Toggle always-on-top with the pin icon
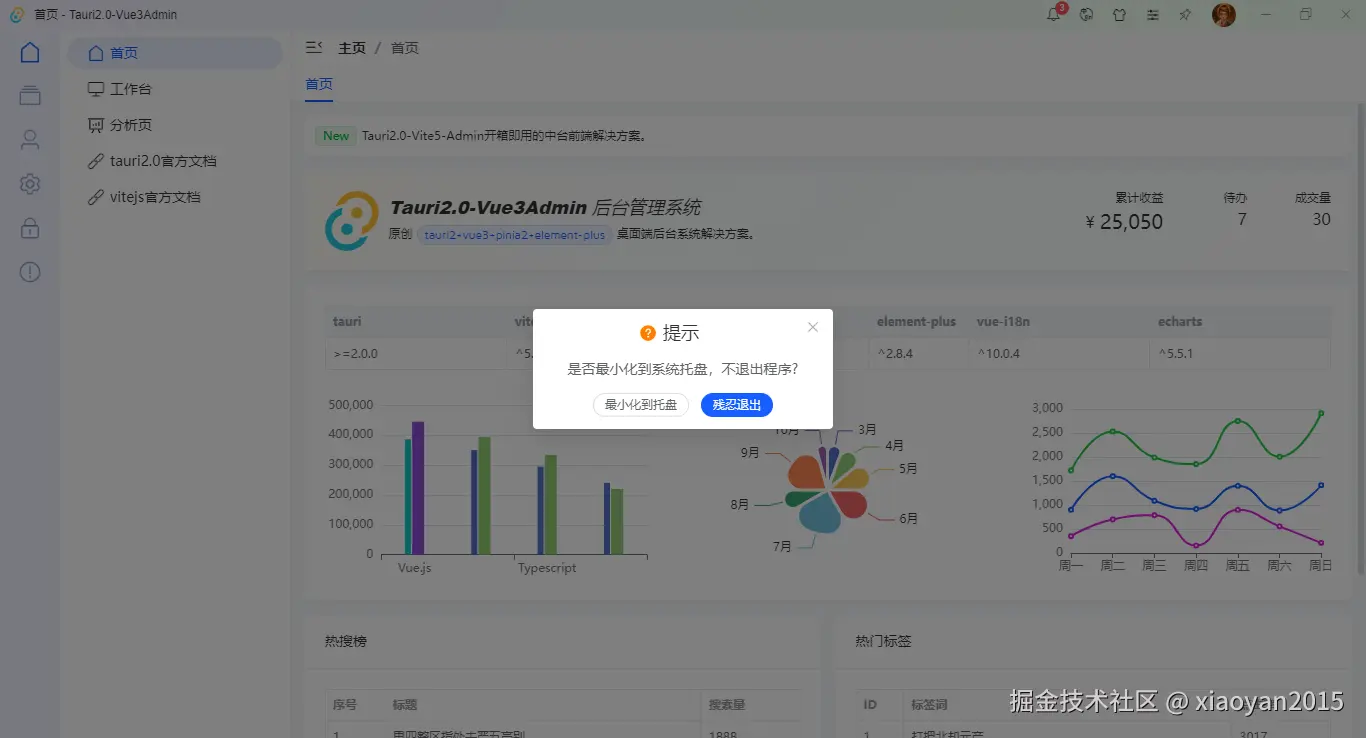Viewport: 1366px width, 738px height. tap(1185, 14)
